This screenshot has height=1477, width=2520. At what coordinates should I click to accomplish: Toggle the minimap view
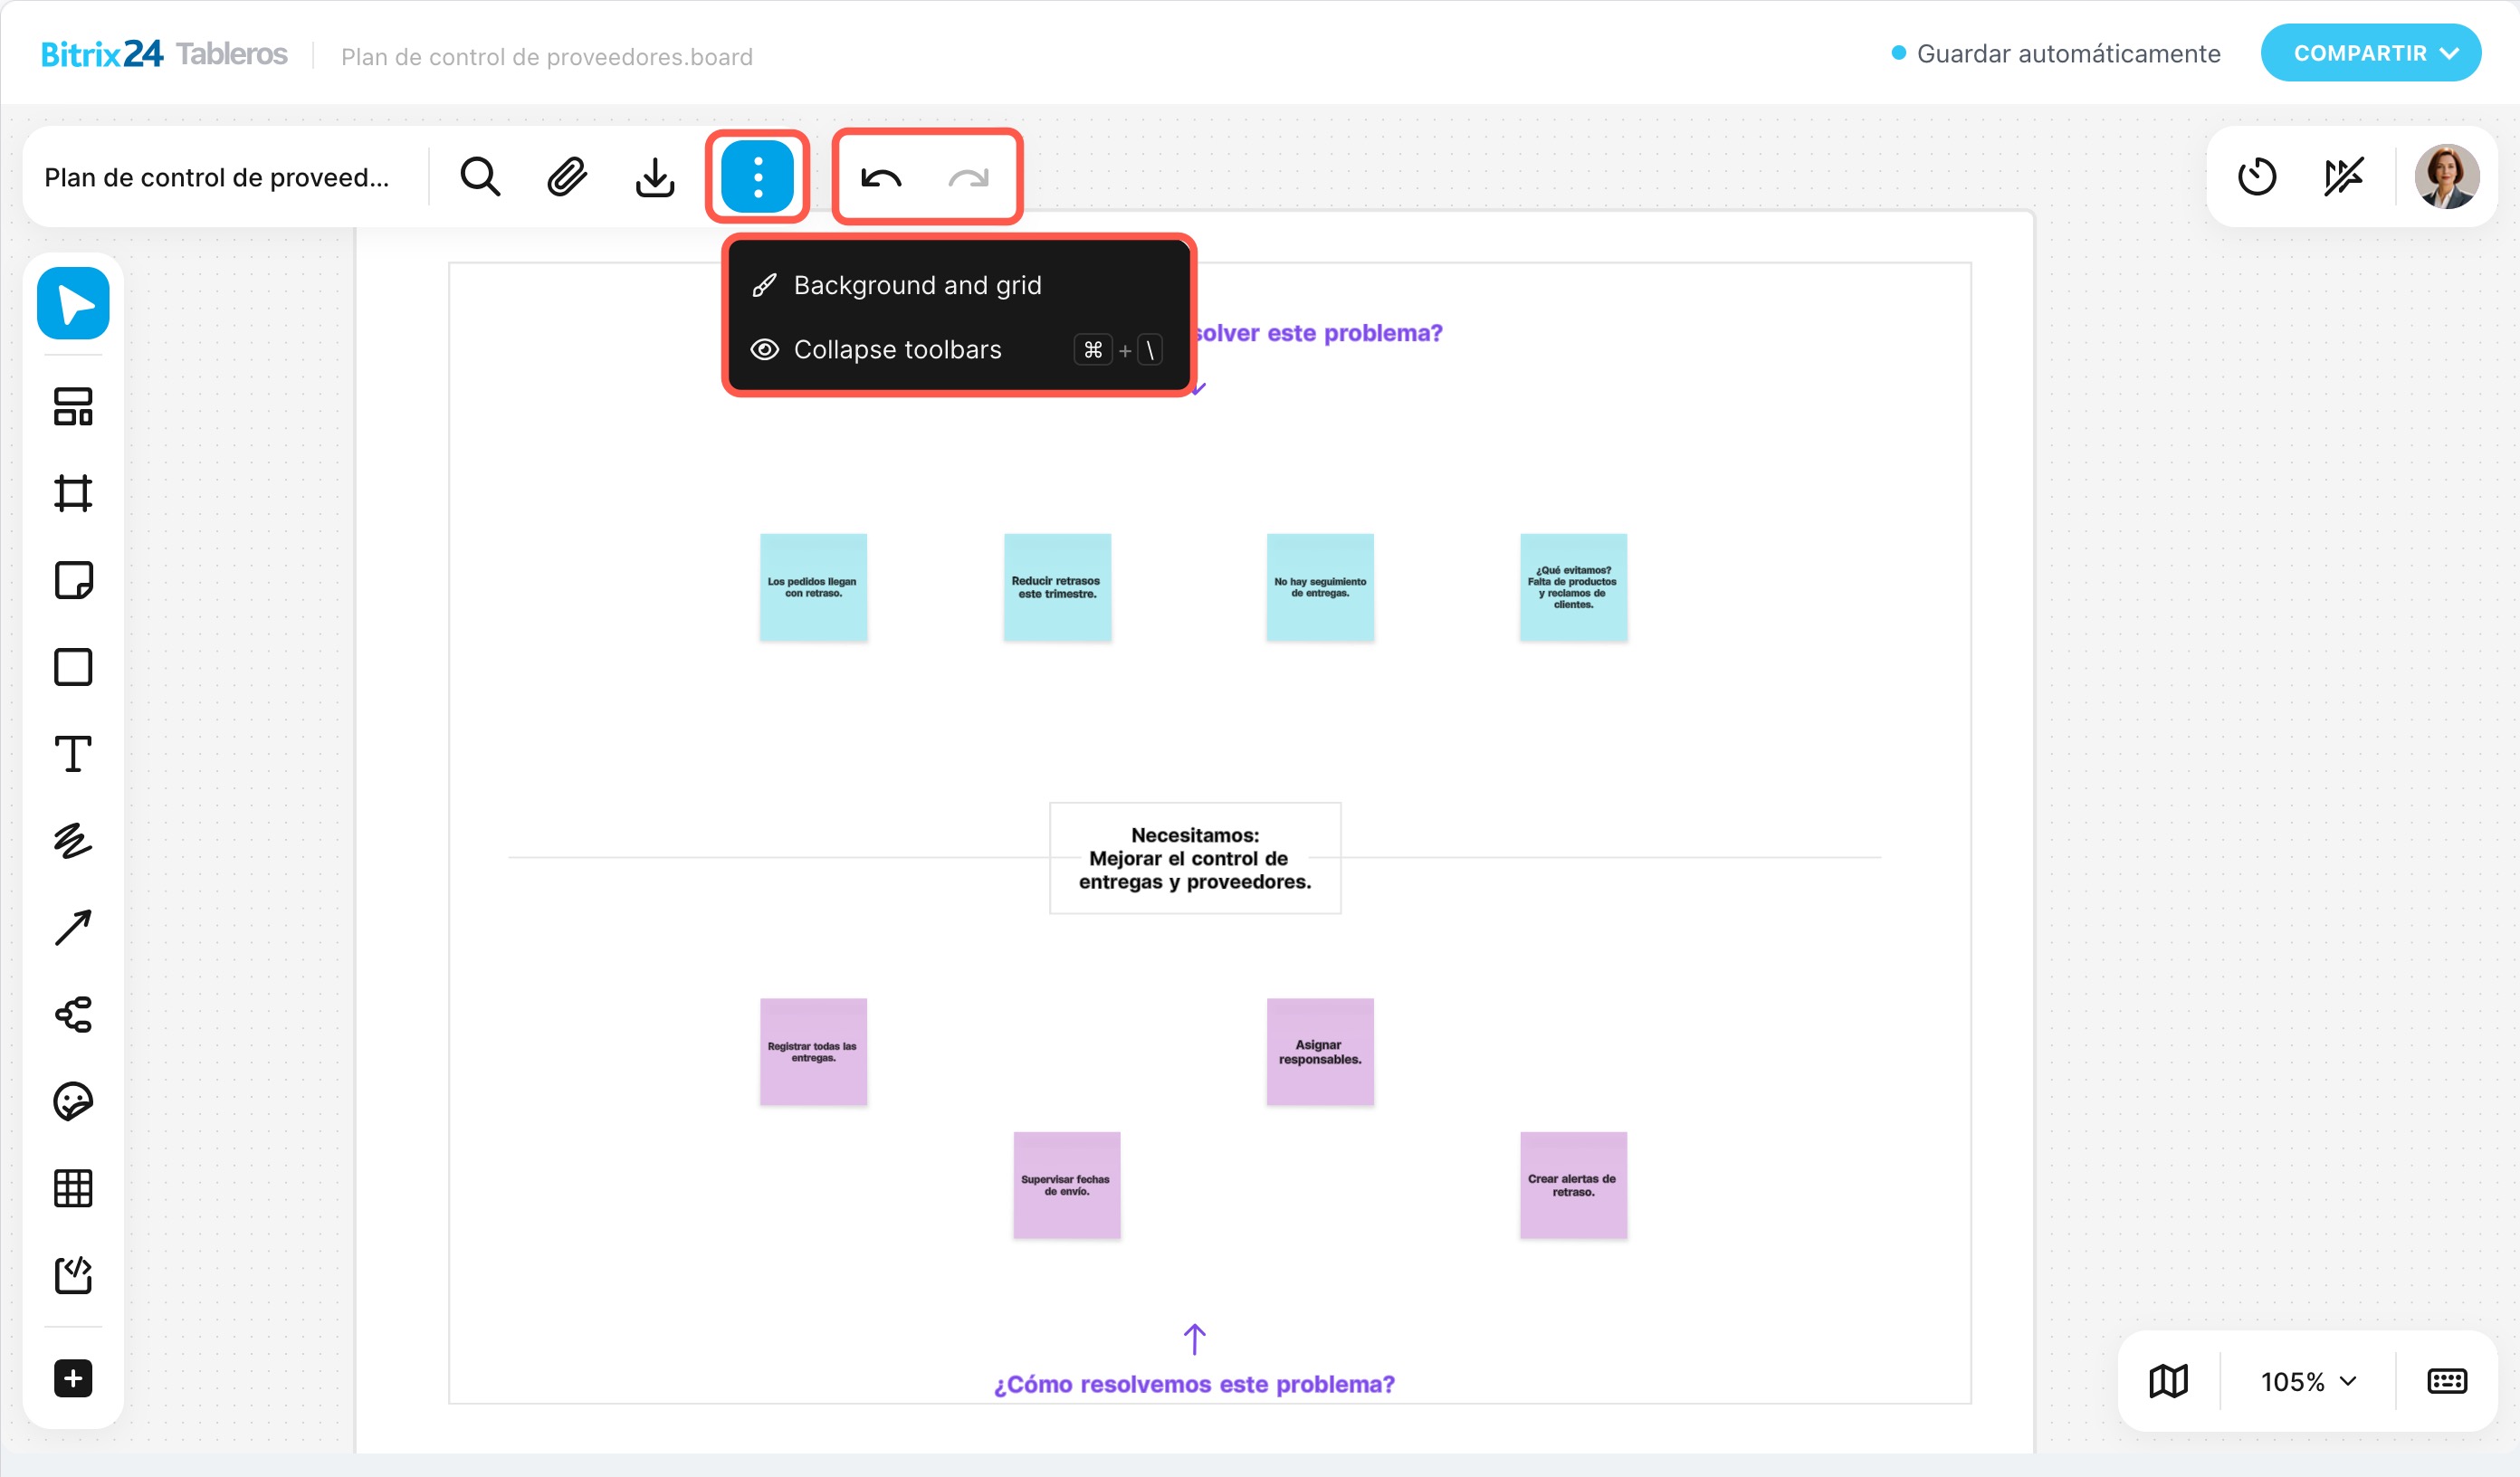pos(2168,1381)
